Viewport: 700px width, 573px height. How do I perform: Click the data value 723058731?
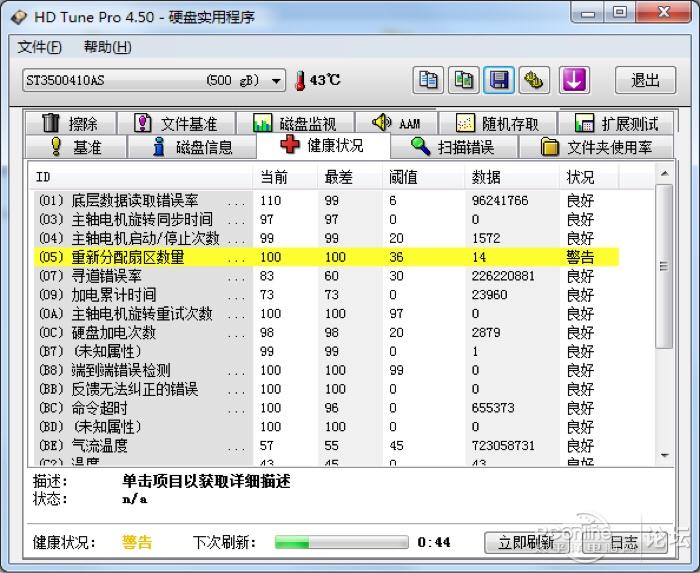(x=503, y=445)
